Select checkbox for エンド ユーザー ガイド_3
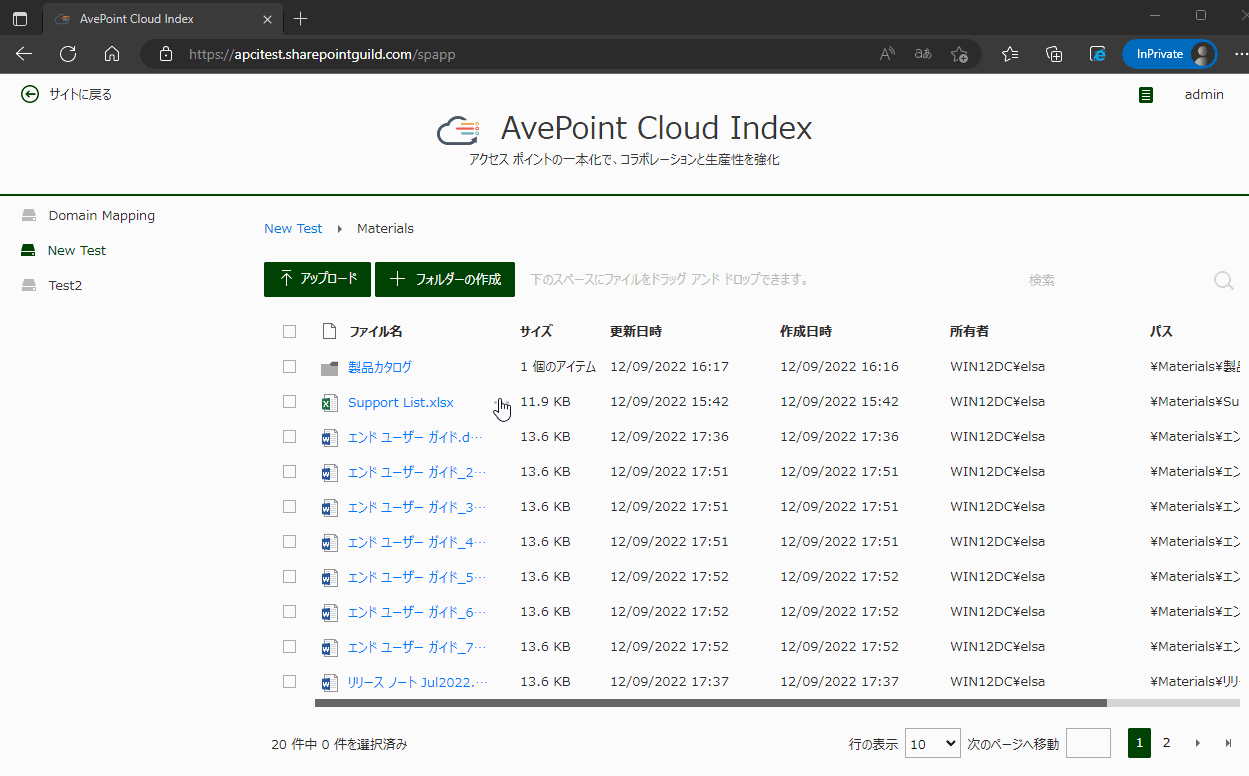The width and height of the screenshot is (1249, 776). coord(290,506)
